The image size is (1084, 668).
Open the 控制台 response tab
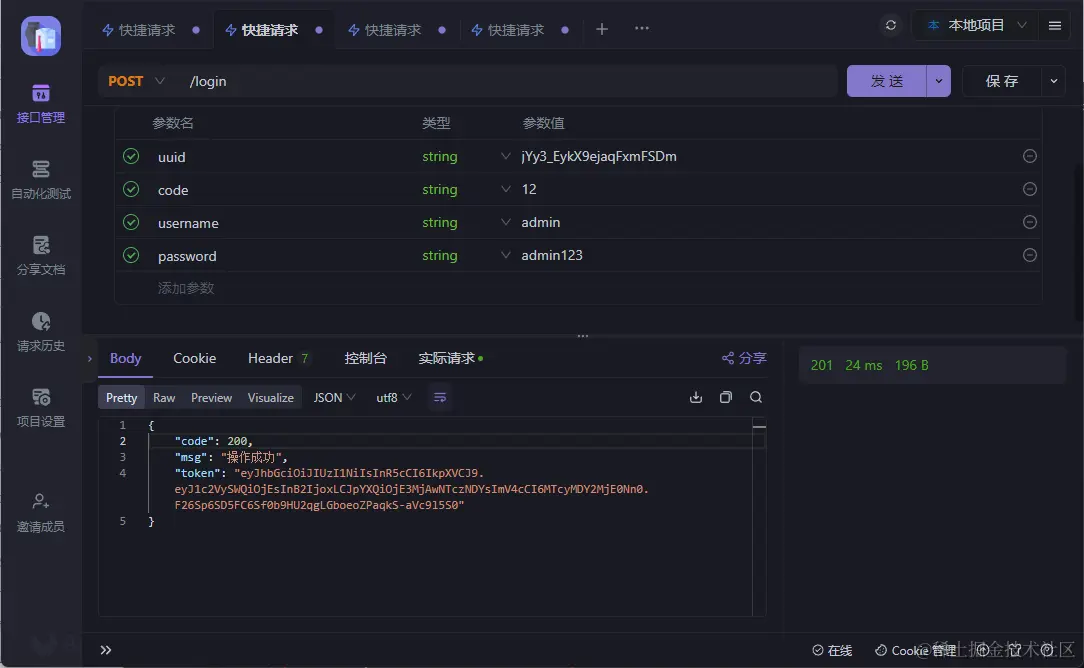point(365,358)
